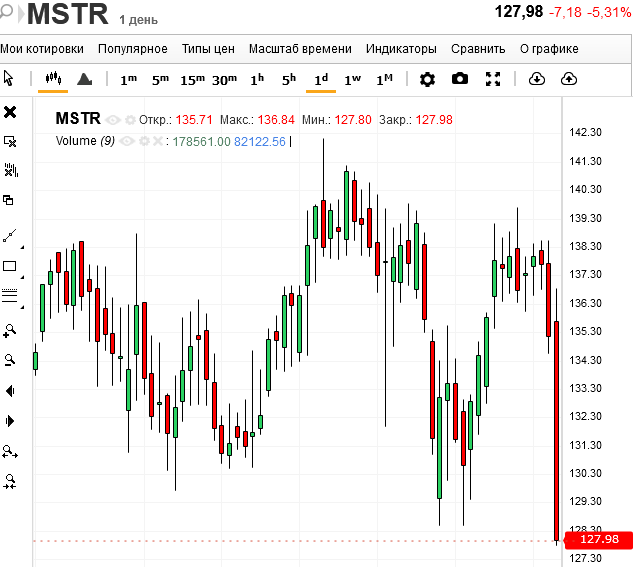Viewport: 633px width, 567px height.
Task: Set the 15m timeframe
Action: point(193,80)
